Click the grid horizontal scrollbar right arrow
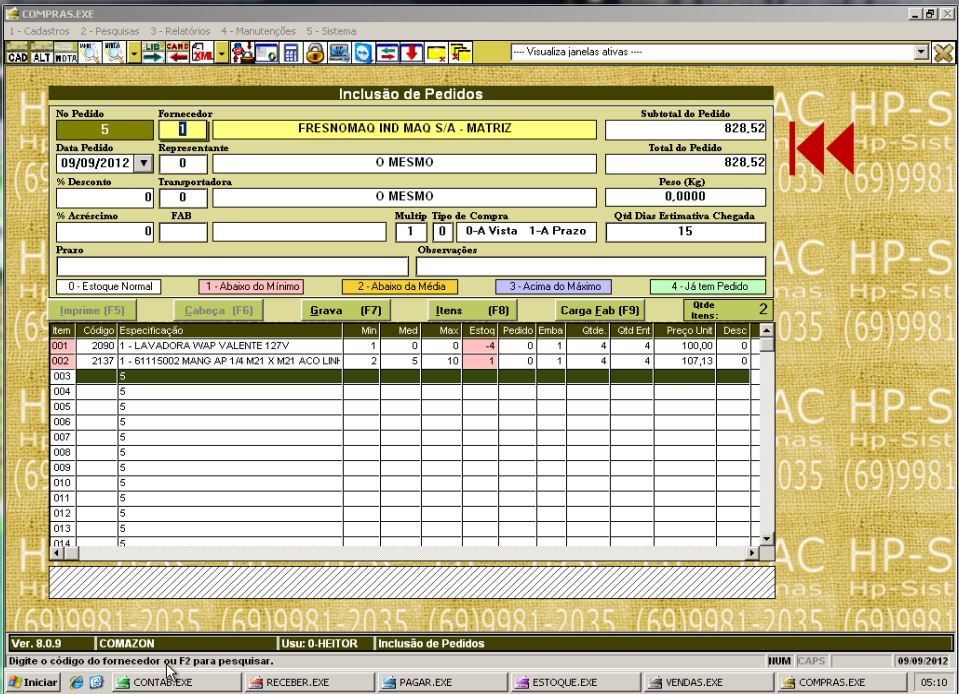Image resolution: width=959 pixels, height=694 pixels. [752, 553]
